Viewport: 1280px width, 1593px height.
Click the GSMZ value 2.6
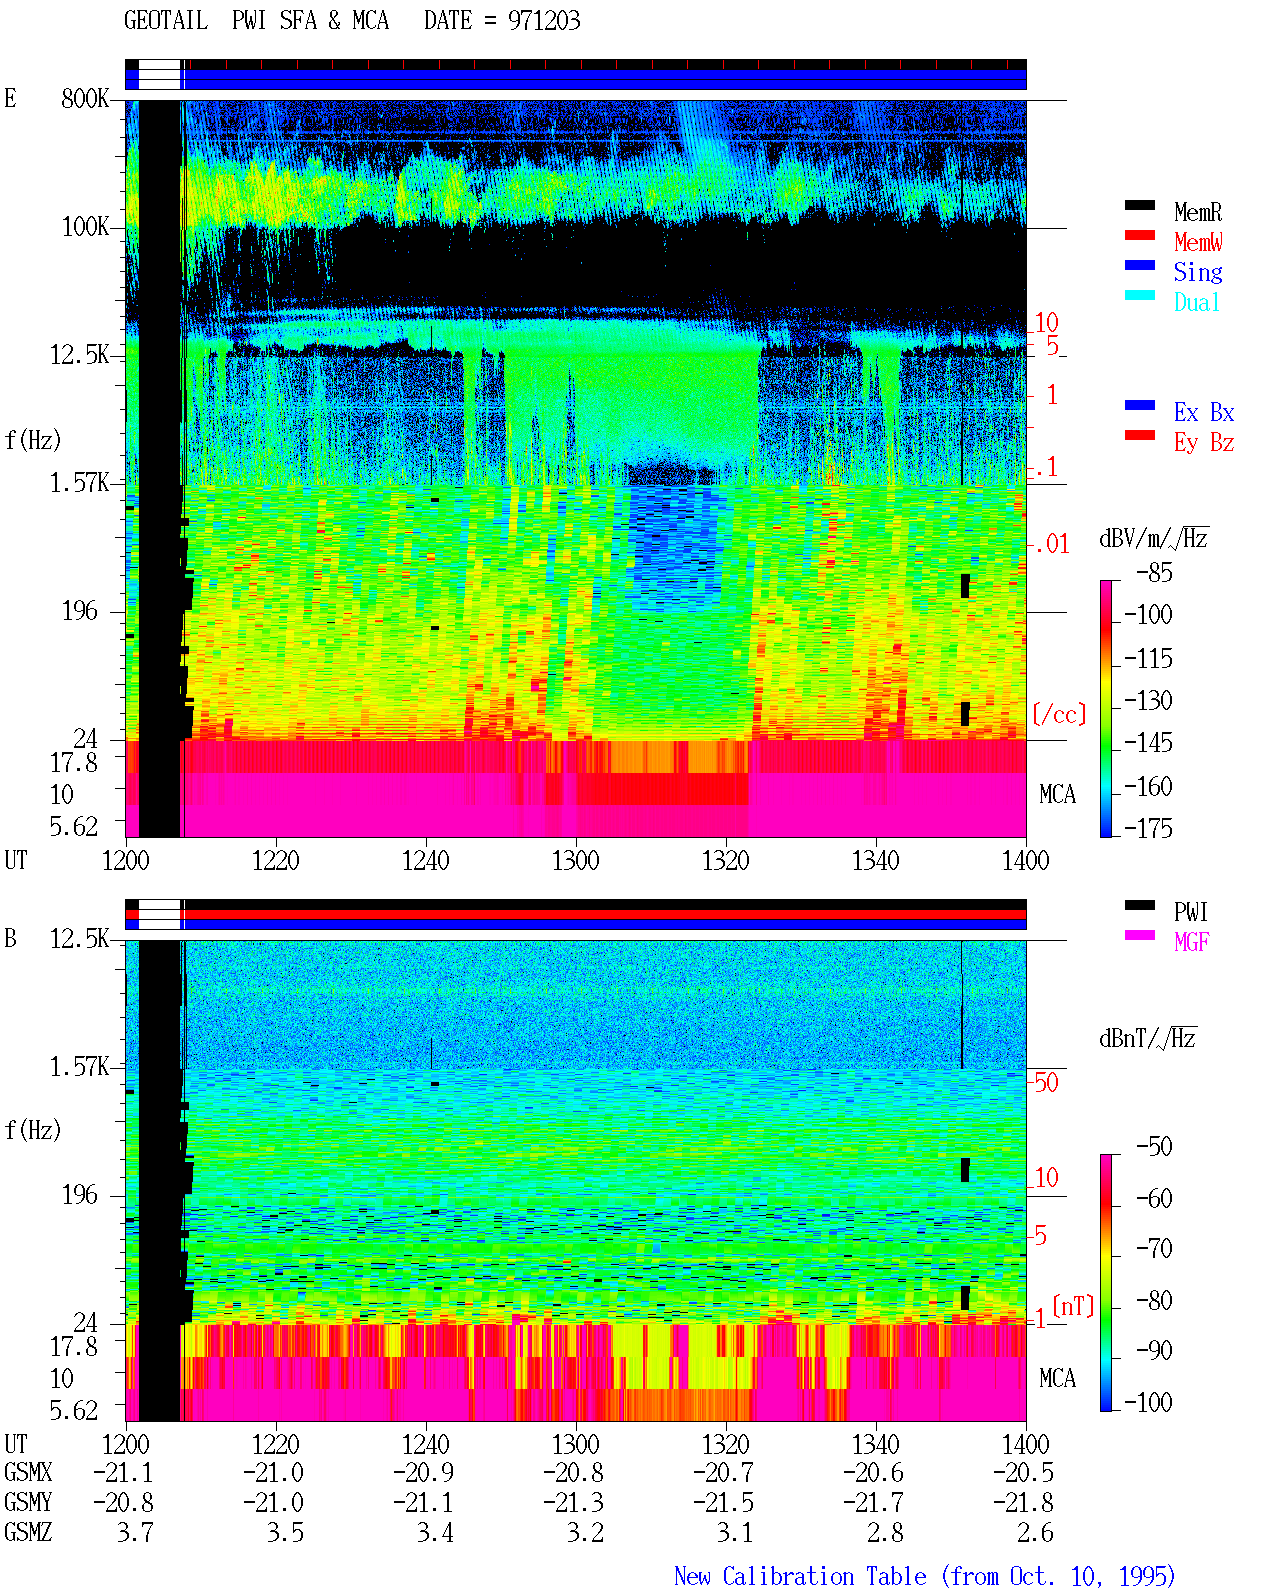(x=1035, y=1532)
